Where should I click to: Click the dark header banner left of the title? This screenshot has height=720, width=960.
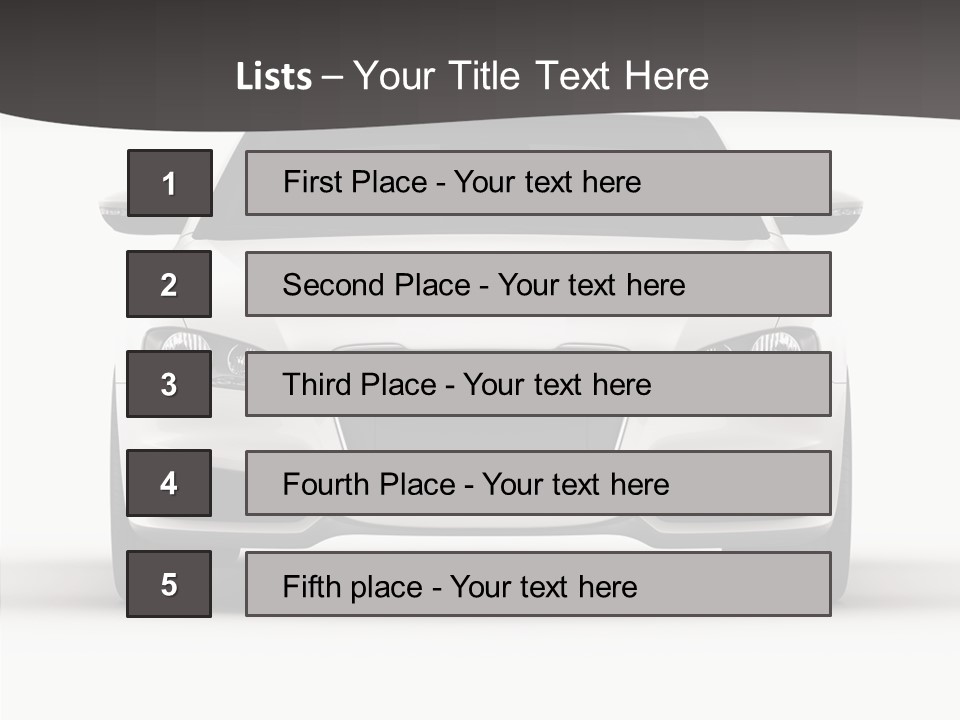(x=110, y=60)
